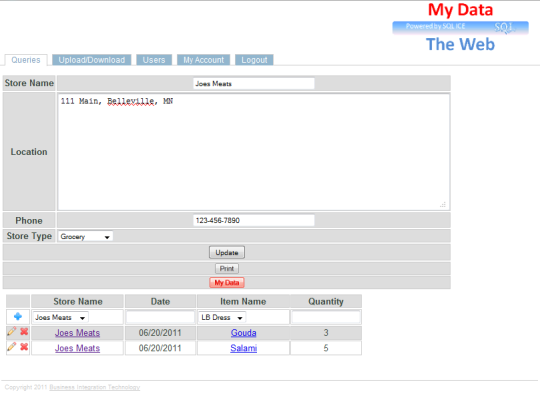
Task: Open the Store Type Grocery dropdown
Action: coord(85,237)
